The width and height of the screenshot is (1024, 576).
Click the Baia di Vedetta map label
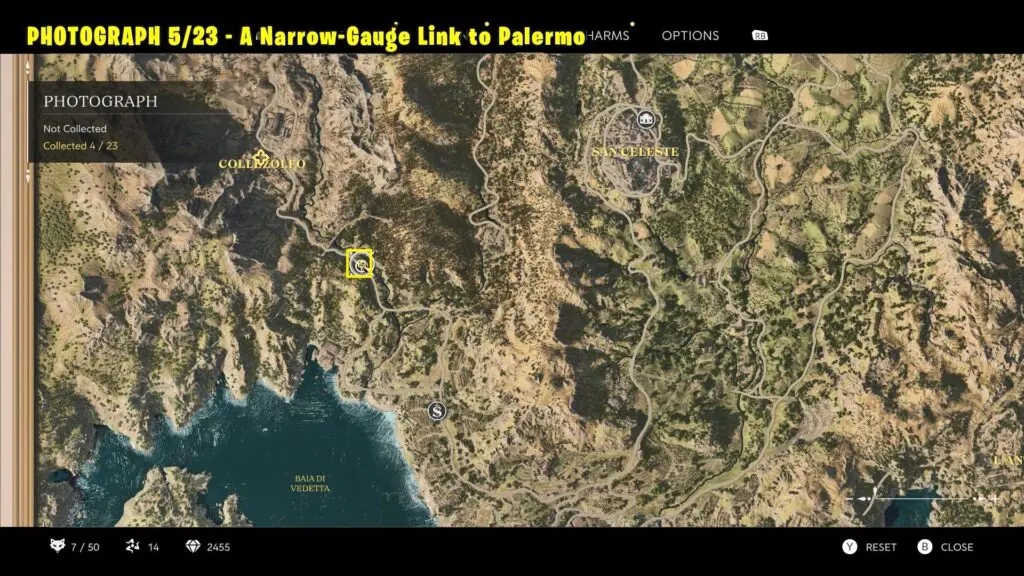point(309,483)
